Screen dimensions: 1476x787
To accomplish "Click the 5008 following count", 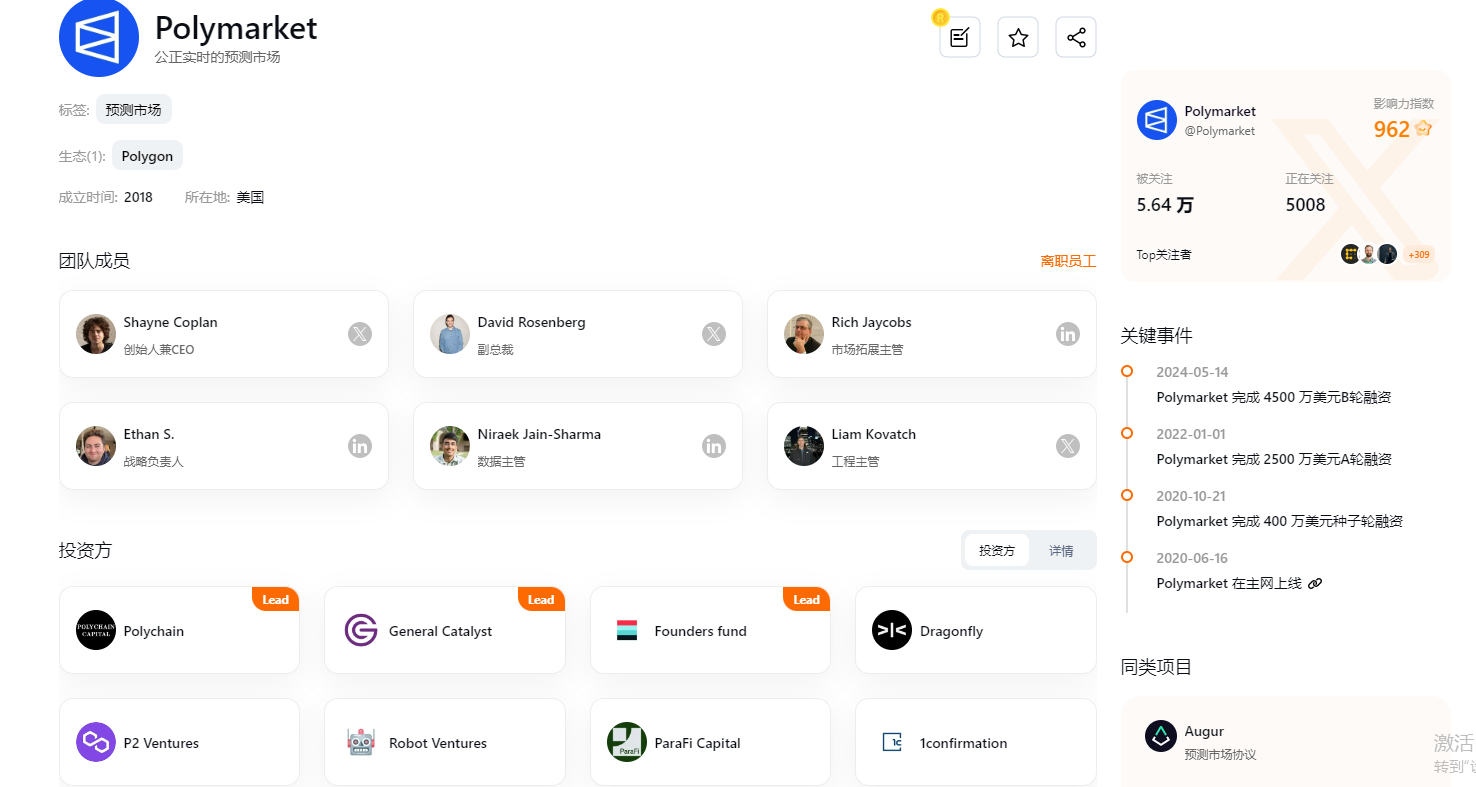I will [1305, 205].
